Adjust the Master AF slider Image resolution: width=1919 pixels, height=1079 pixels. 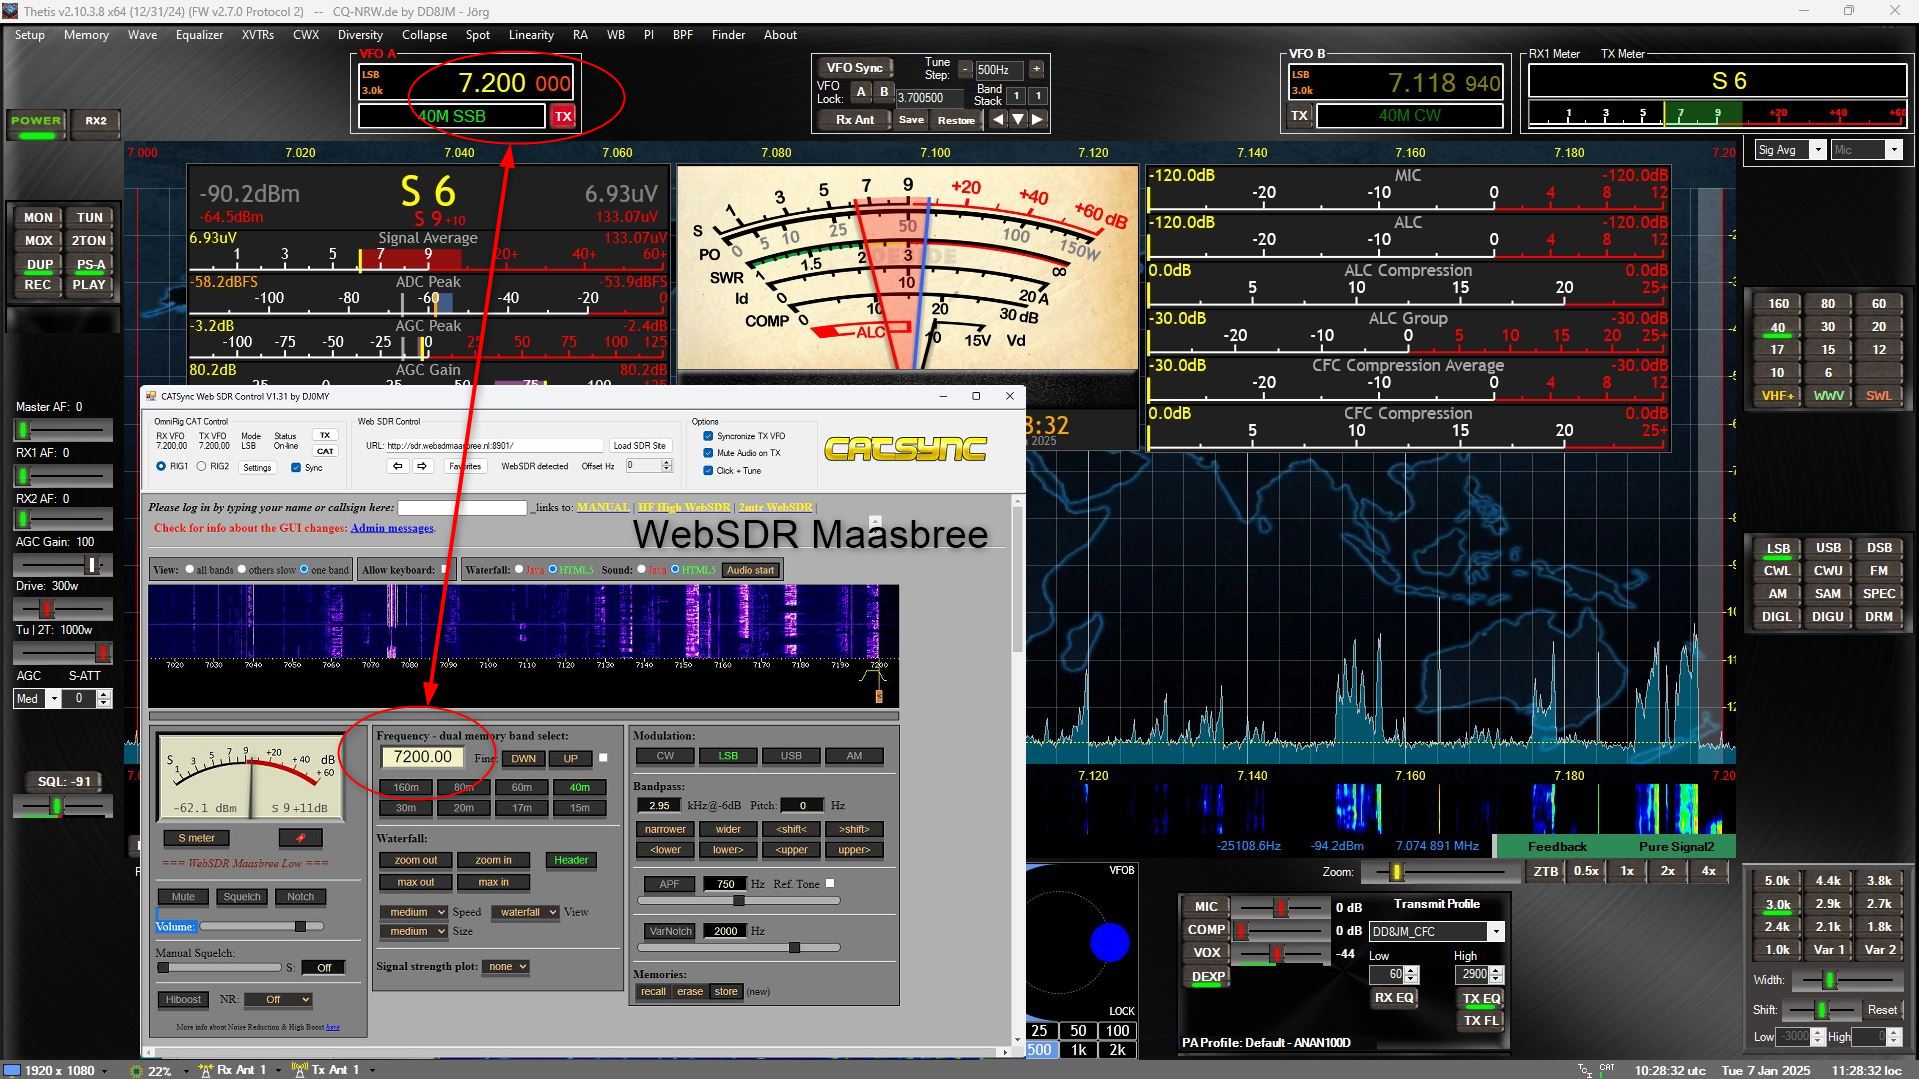click(63, 431)
